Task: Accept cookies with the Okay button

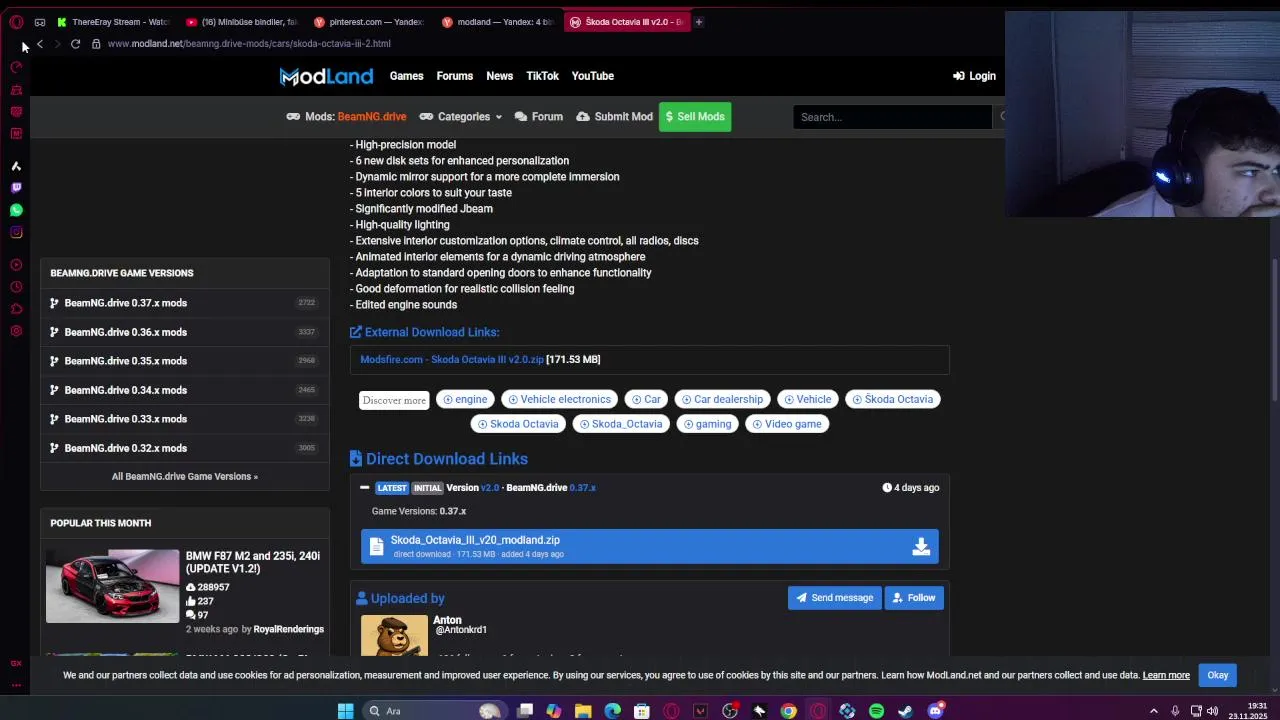Action: (1217, 675)
